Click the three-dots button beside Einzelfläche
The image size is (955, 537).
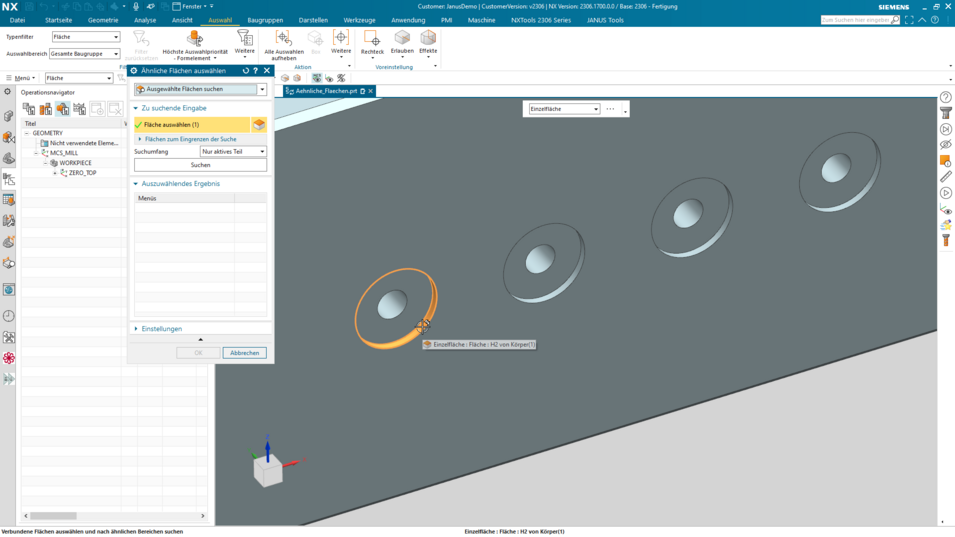(x=610, y=109)
